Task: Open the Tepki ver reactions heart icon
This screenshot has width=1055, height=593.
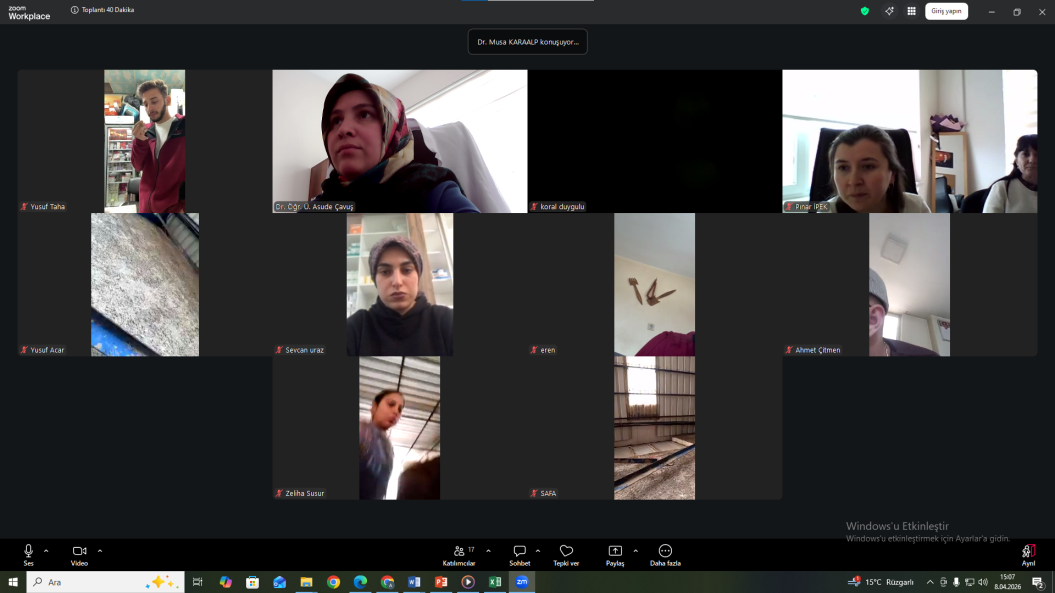Action: click(x=566, y=551)
